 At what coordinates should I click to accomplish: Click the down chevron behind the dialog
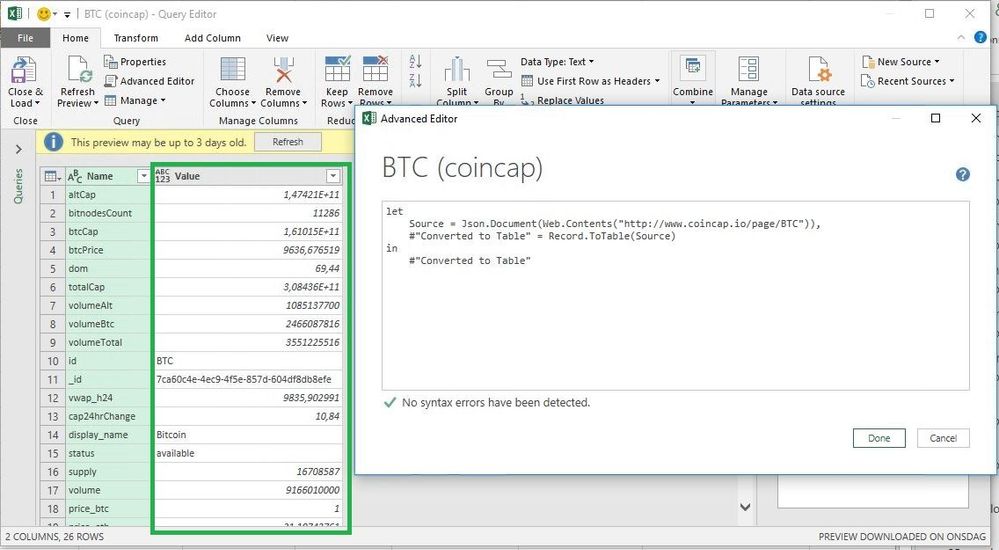(745, 507)
